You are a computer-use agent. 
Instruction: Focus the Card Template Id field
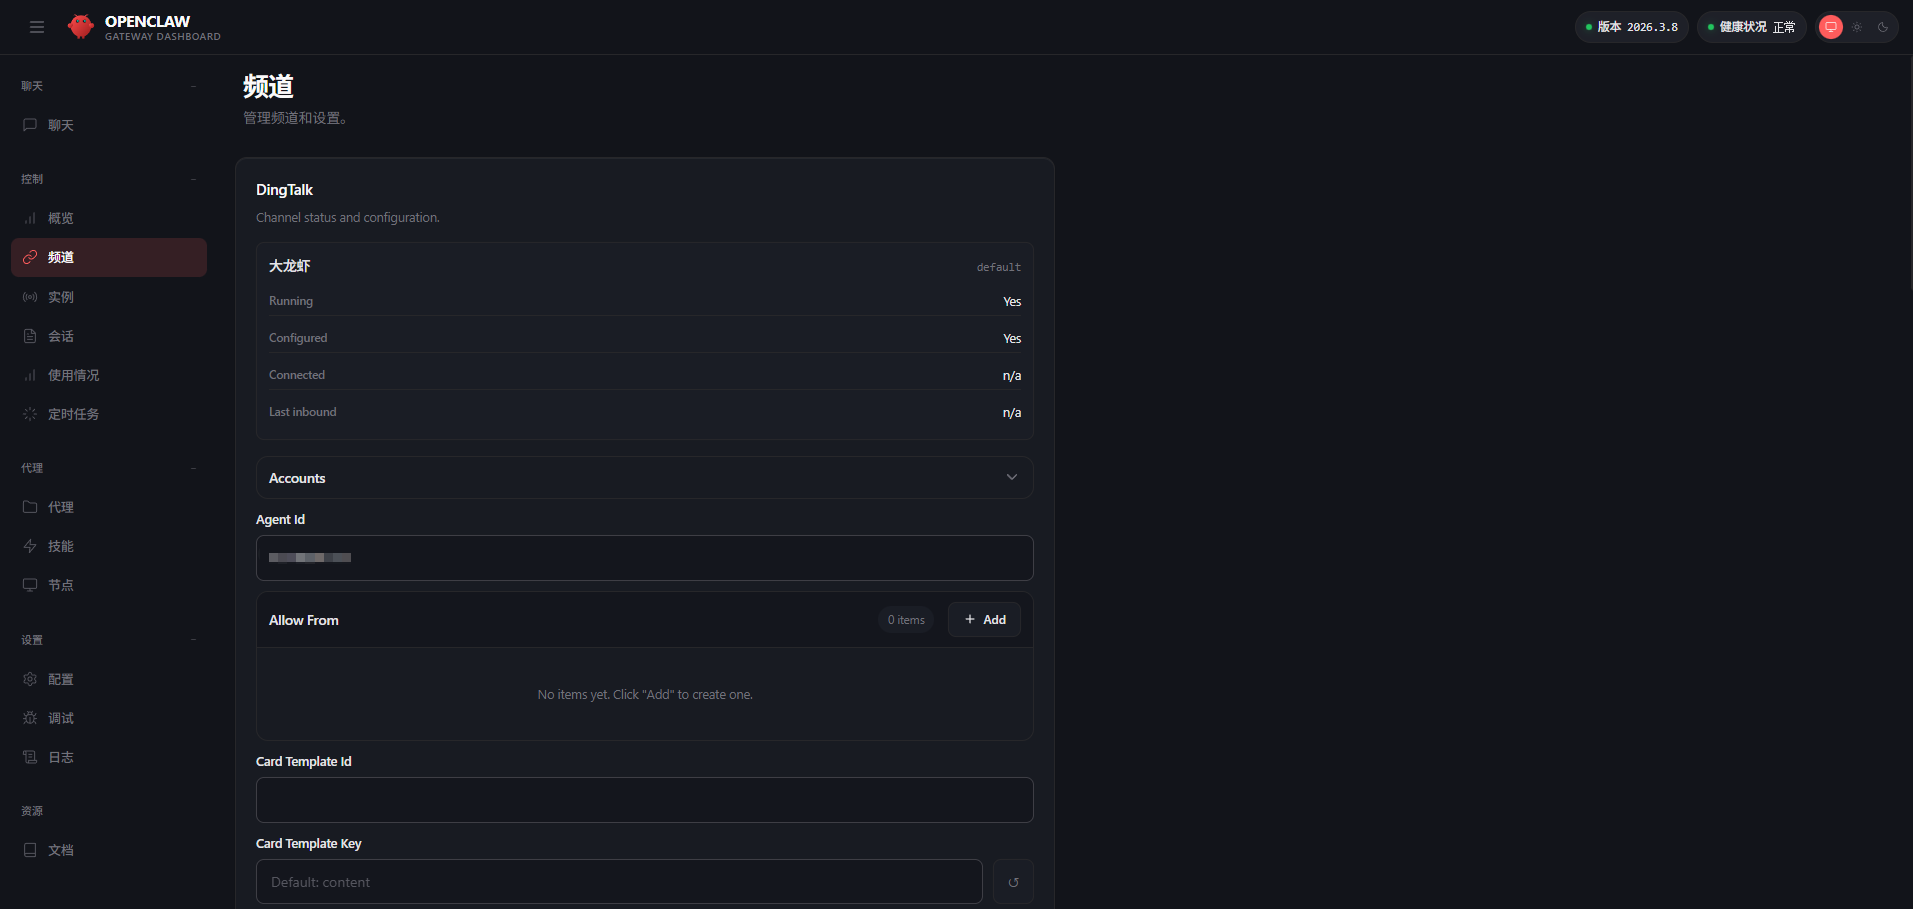click(x=645, y=800)
